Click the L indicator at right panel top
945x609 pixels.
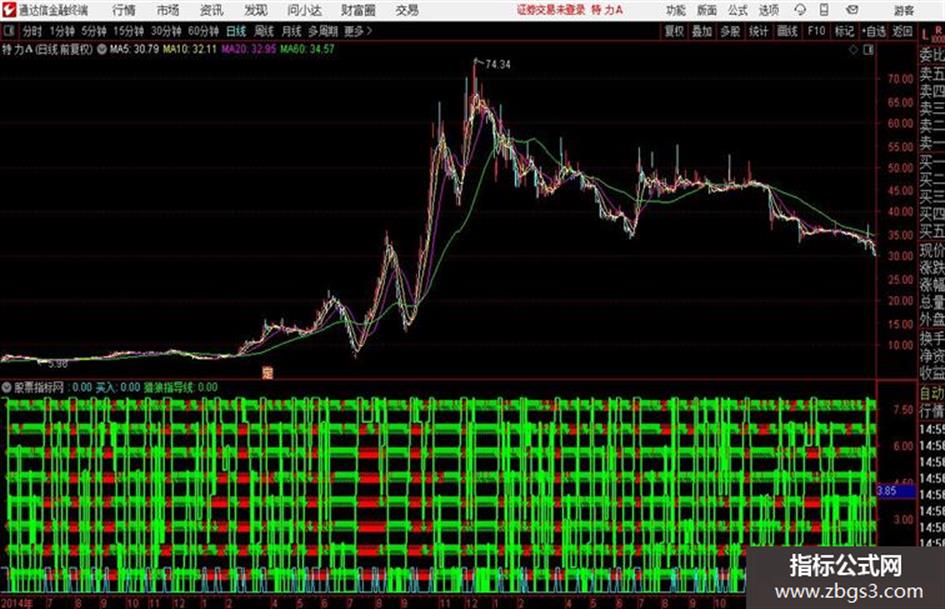click(925, 35)
